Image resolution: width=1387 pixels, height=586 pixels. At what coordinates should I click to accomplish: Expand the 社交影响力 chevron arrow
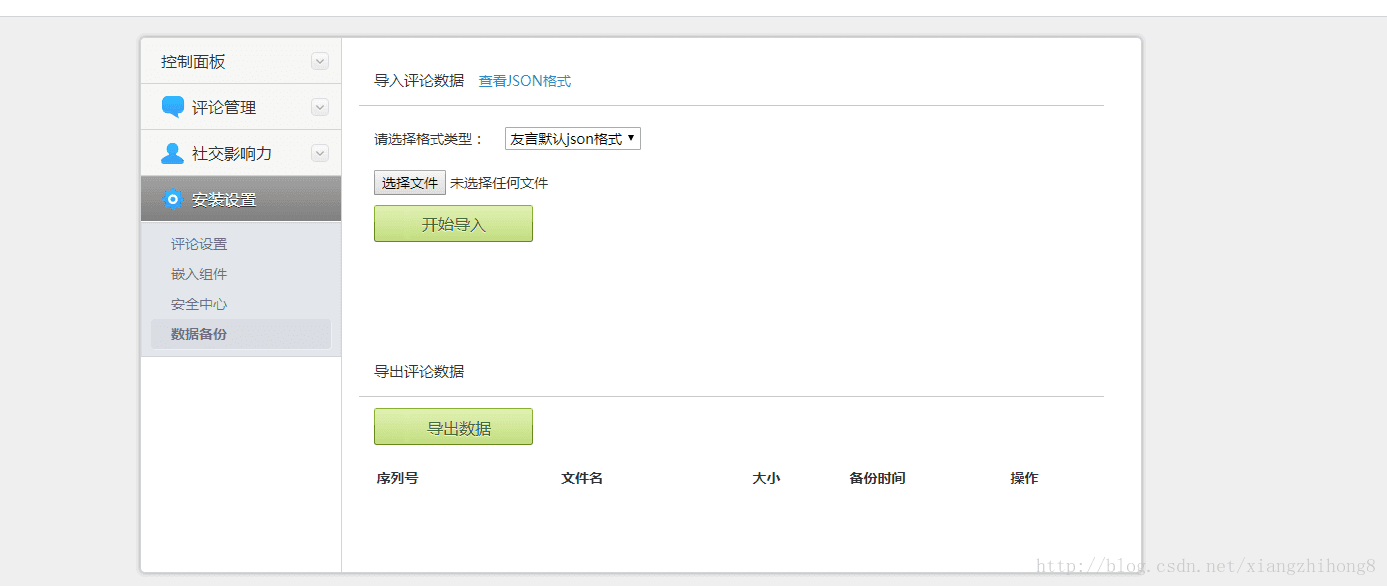(320, 153)
